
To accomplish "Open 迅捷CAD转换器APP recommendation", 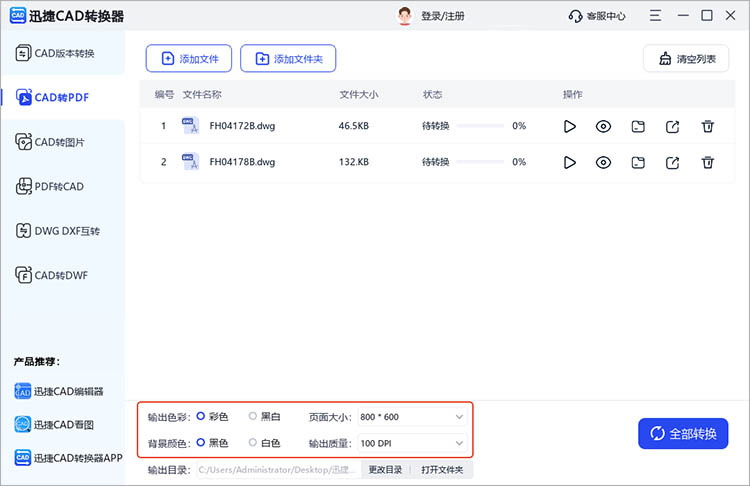I will coord(68,458).
